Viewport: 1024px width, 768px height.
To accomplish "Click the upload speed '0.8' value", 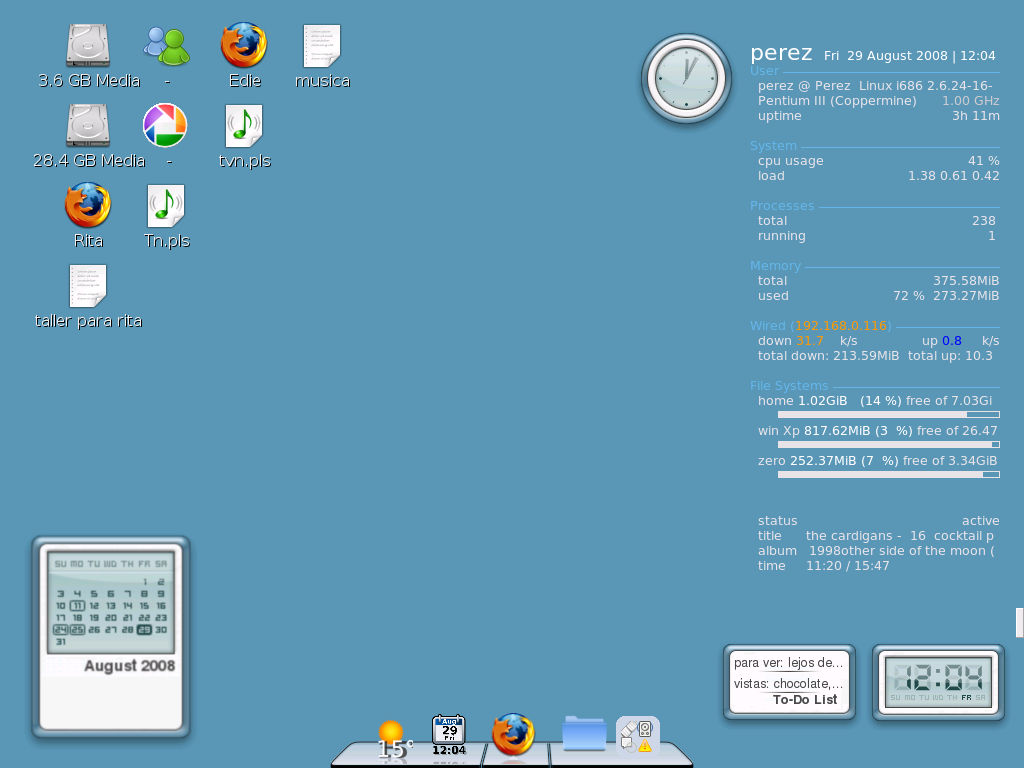I will pos(952,341).
